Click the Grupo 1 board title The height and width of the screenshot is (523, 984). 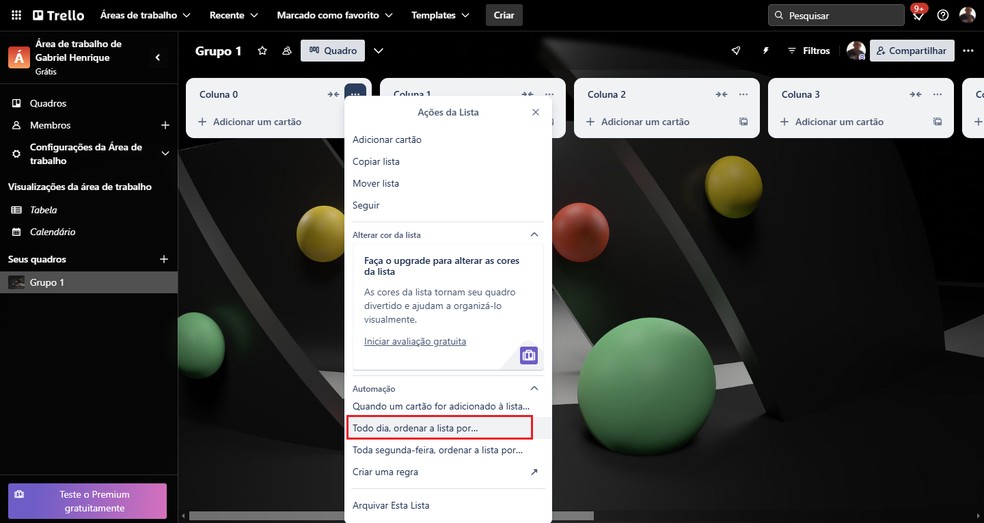218,51
